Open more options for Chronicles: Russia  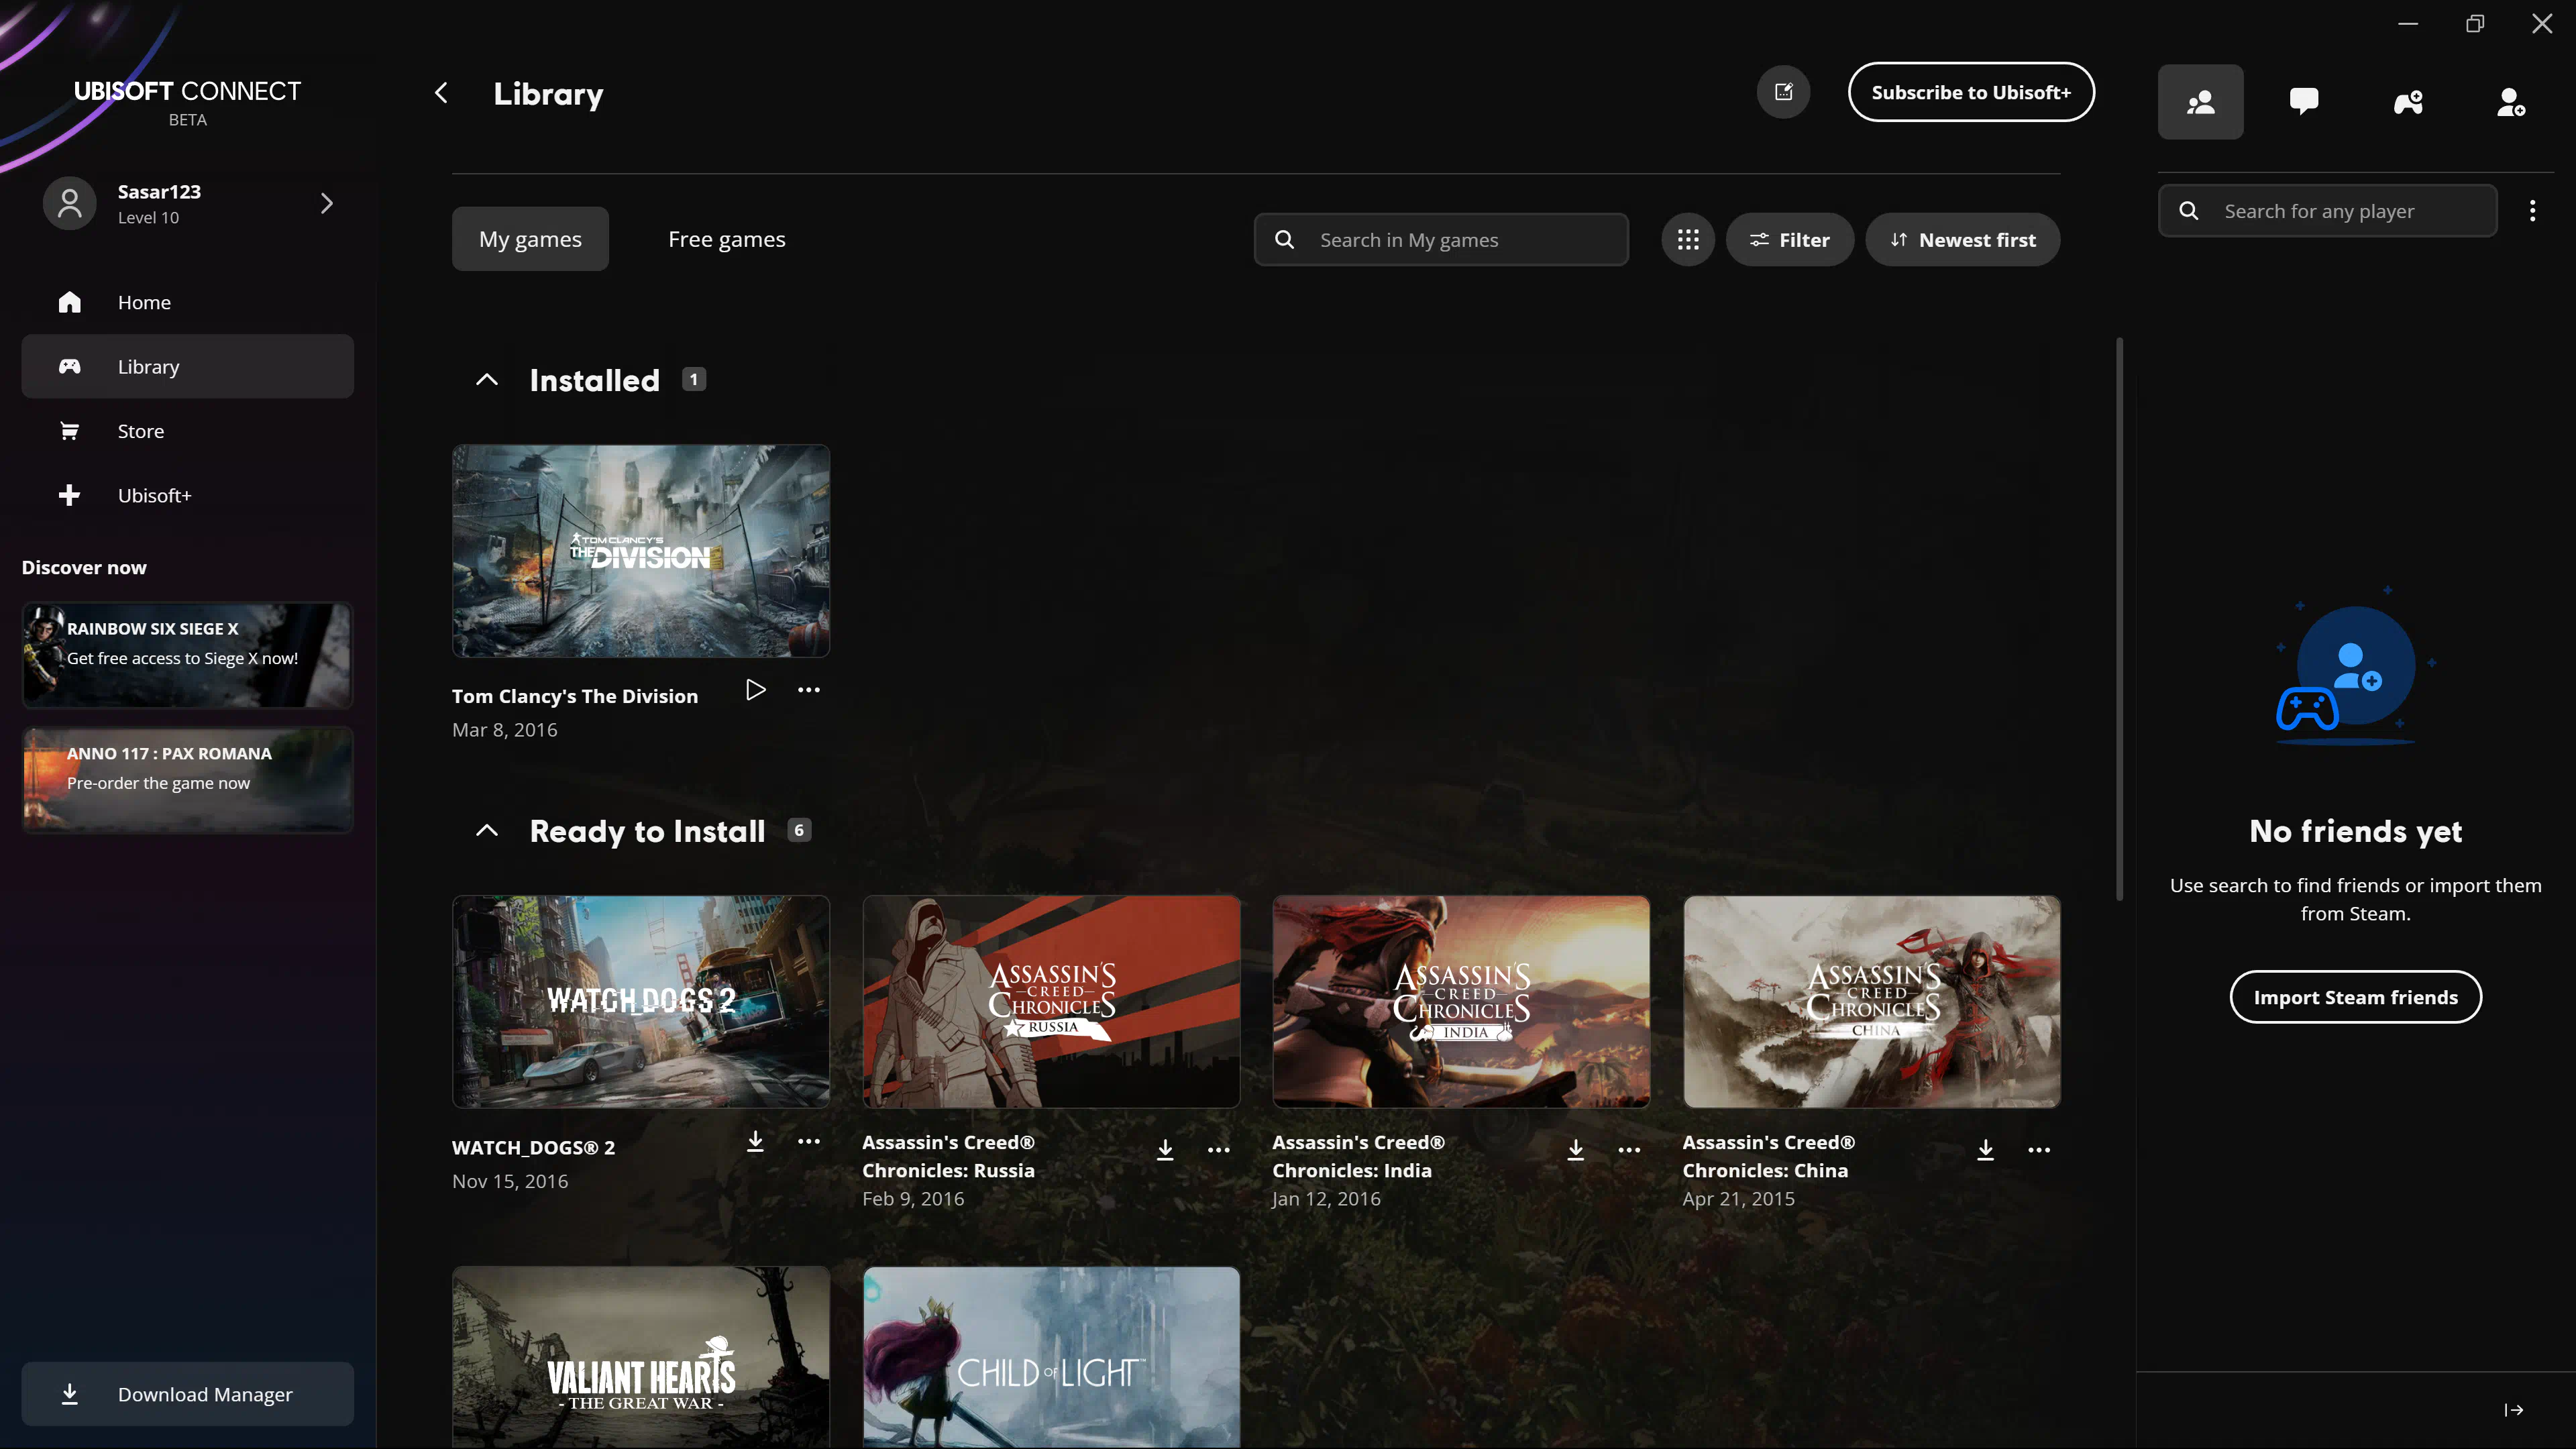(x=1218, y=1150)
